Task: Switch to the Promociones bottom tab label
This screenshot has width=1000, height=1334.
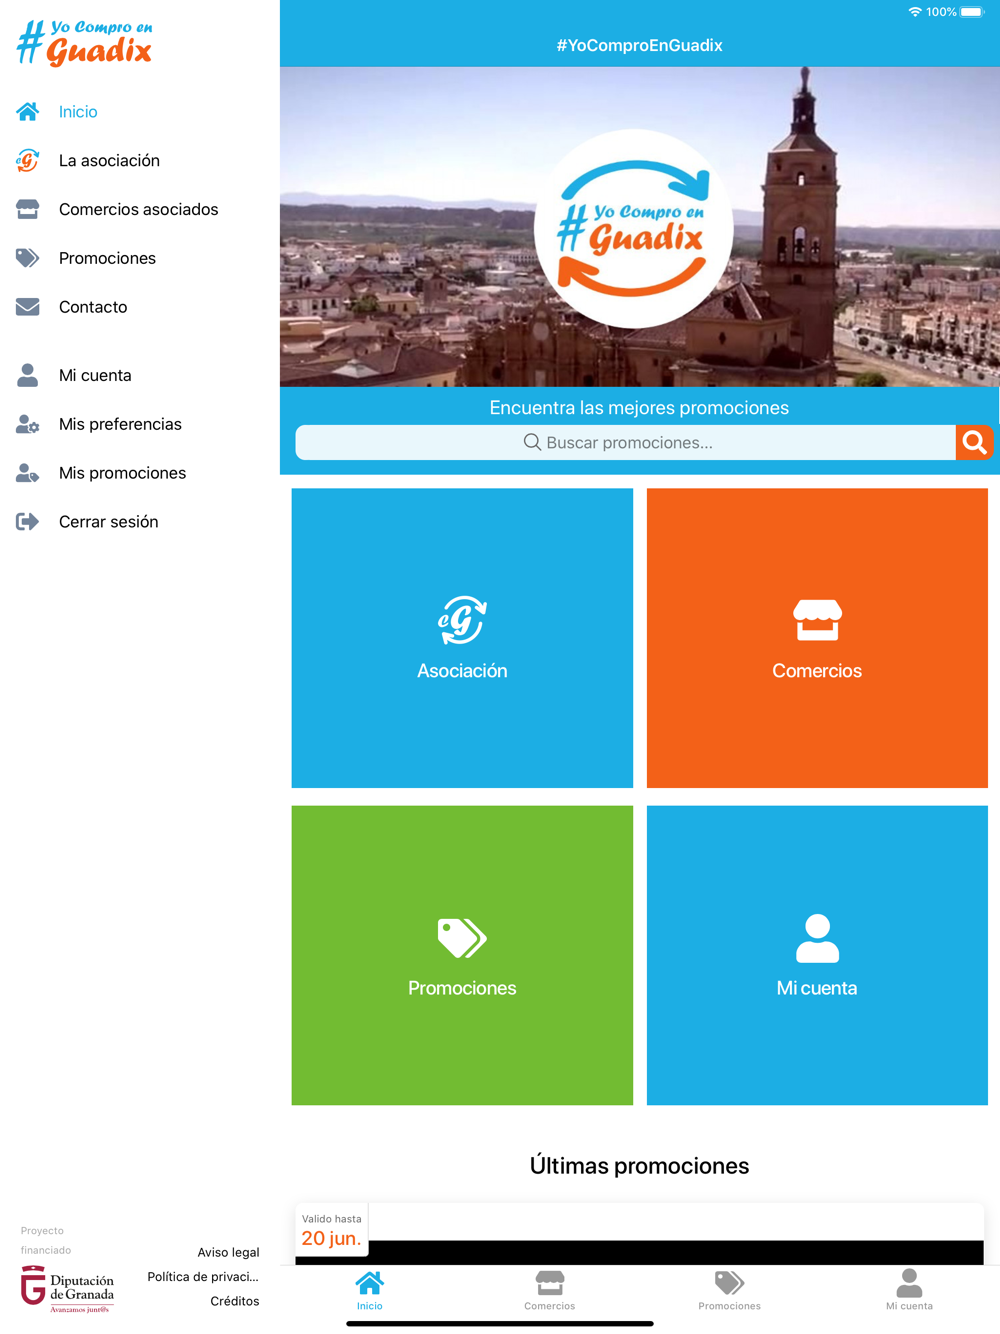Action: (x=730, y=1306)
